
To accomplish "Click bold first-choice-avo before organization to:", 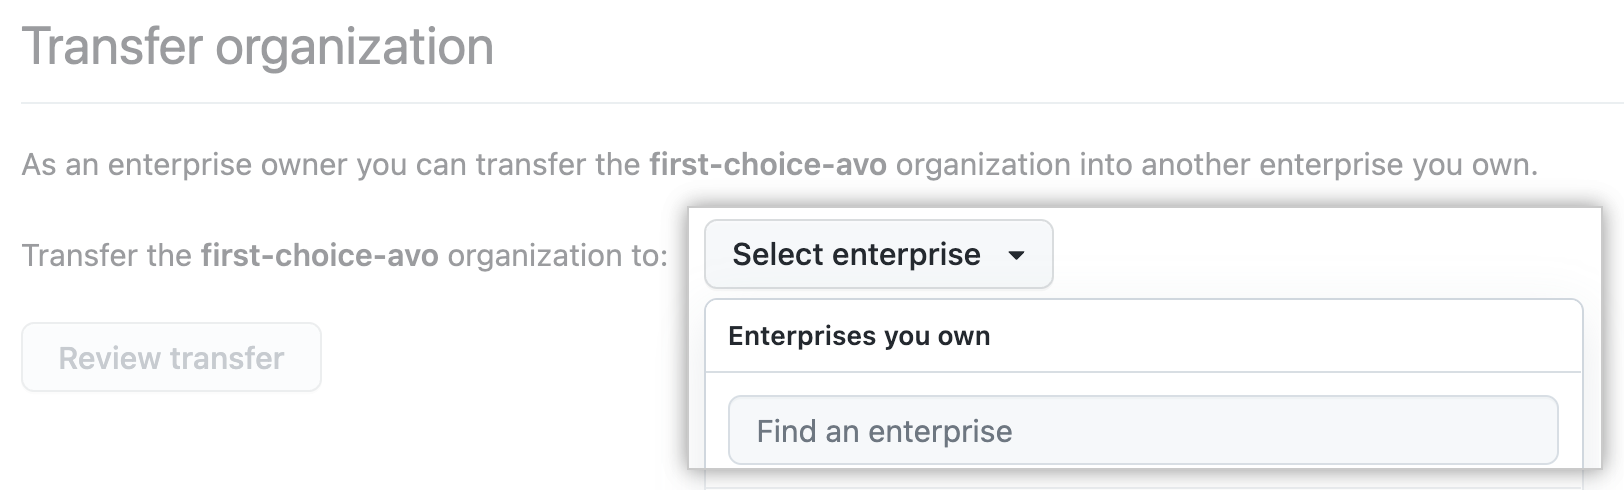I will pos(319,255).
